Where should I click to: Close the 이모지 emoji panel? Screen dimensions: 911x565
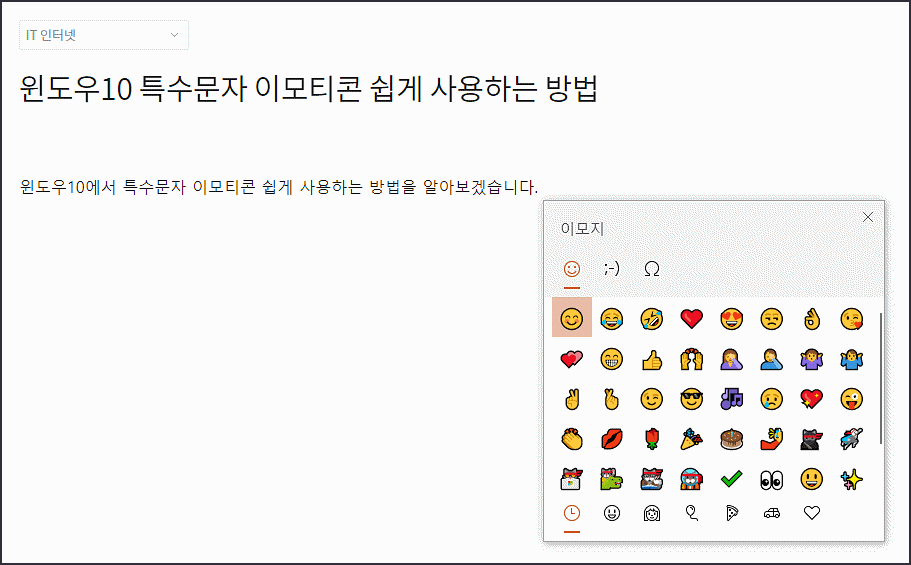coord(868,217)
